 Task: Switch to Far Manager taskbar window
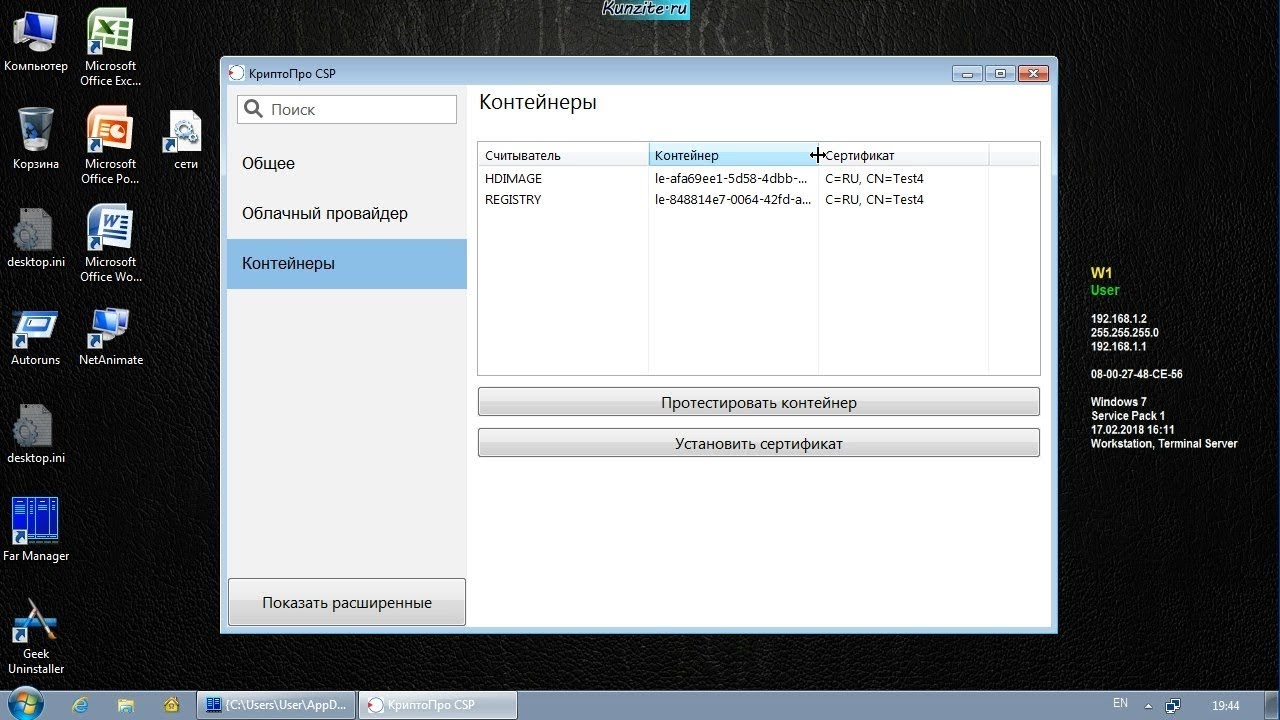point(275,705)
